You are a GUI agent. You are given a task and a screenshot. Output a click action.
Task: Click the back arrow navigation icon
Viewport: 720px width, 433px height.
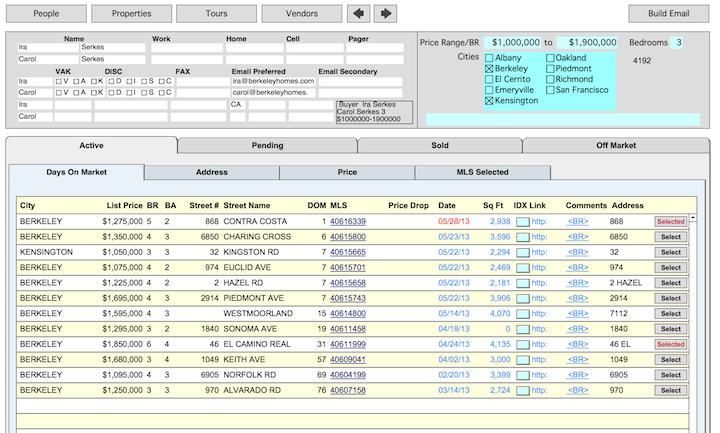coord(360,14)
